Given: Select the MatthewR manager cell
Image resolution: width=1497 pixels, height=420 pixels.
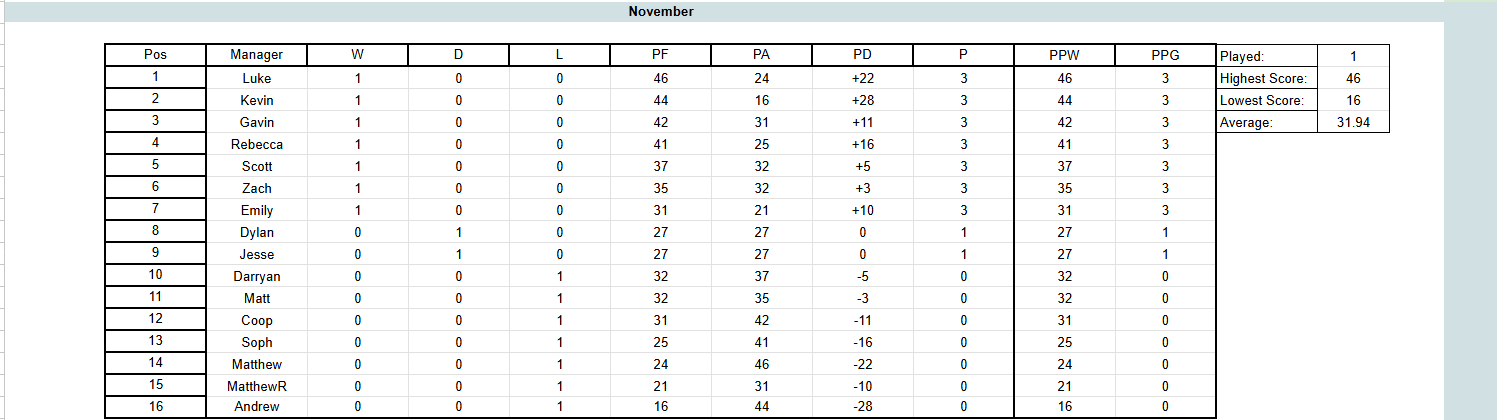Looking at the screenshot, I should click(x=256, y=385).
